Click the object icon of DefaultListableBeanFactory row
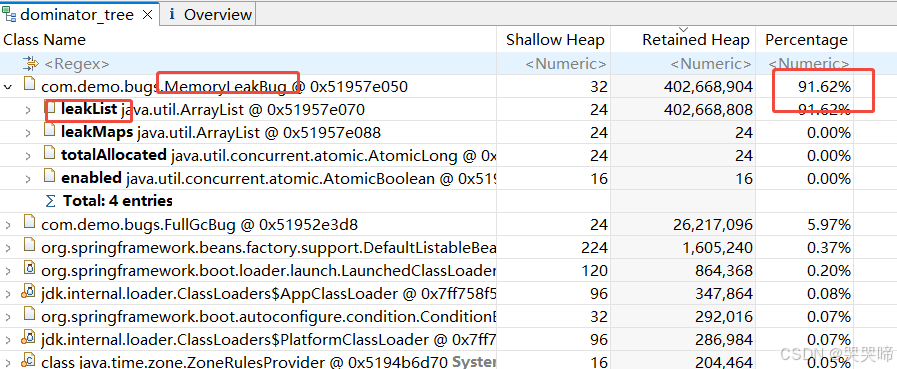Image resolution: width=897 pixels, height=369 pixels. tap(29, 245)
